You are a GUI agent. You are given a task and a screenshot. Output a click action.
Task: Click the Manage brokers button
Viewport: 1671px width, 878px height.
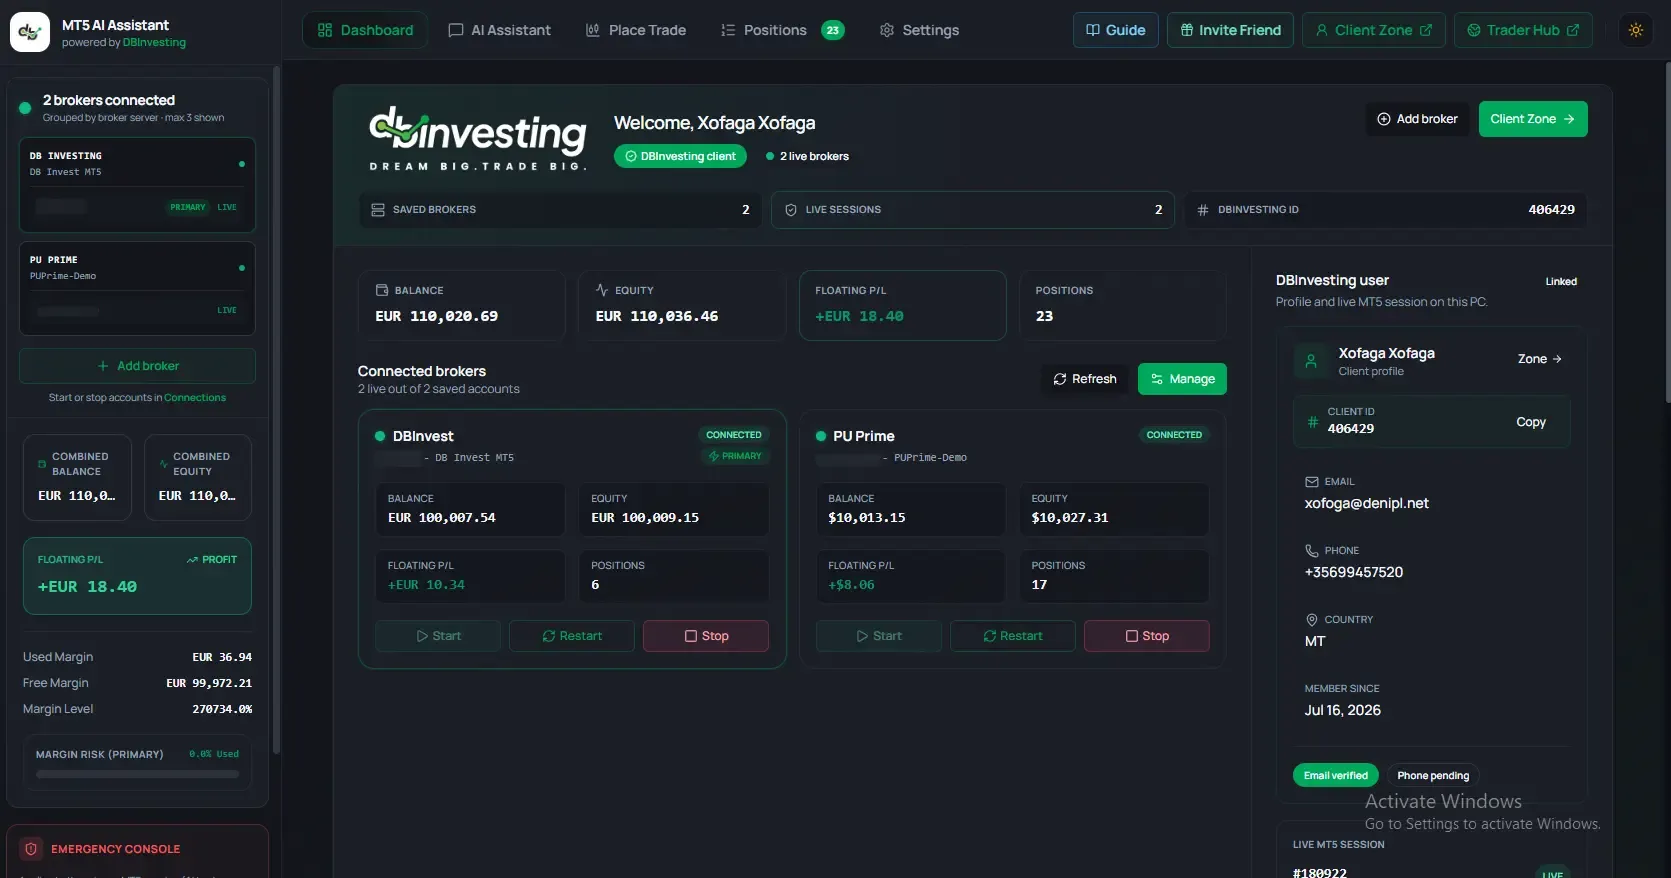[1182, 379]
